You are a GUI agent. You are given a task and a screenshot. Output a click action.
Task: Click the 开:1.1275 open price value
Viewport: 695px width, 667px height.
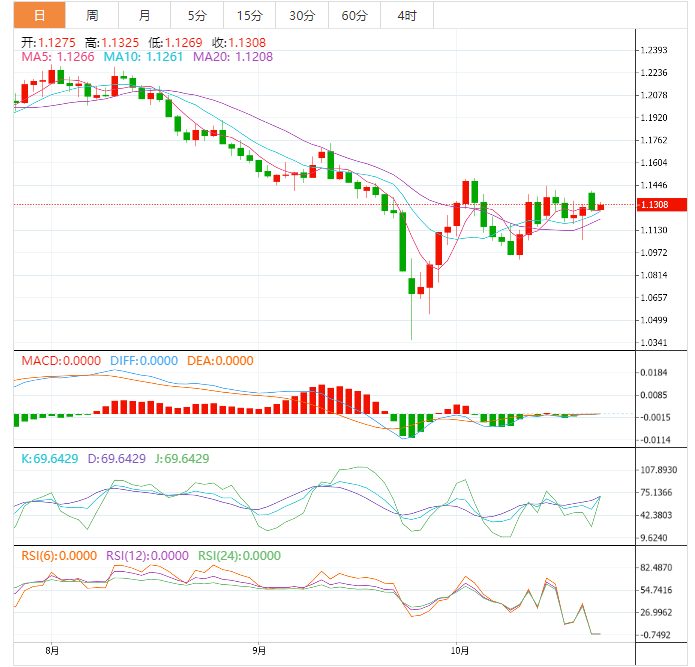coord(48,43)
